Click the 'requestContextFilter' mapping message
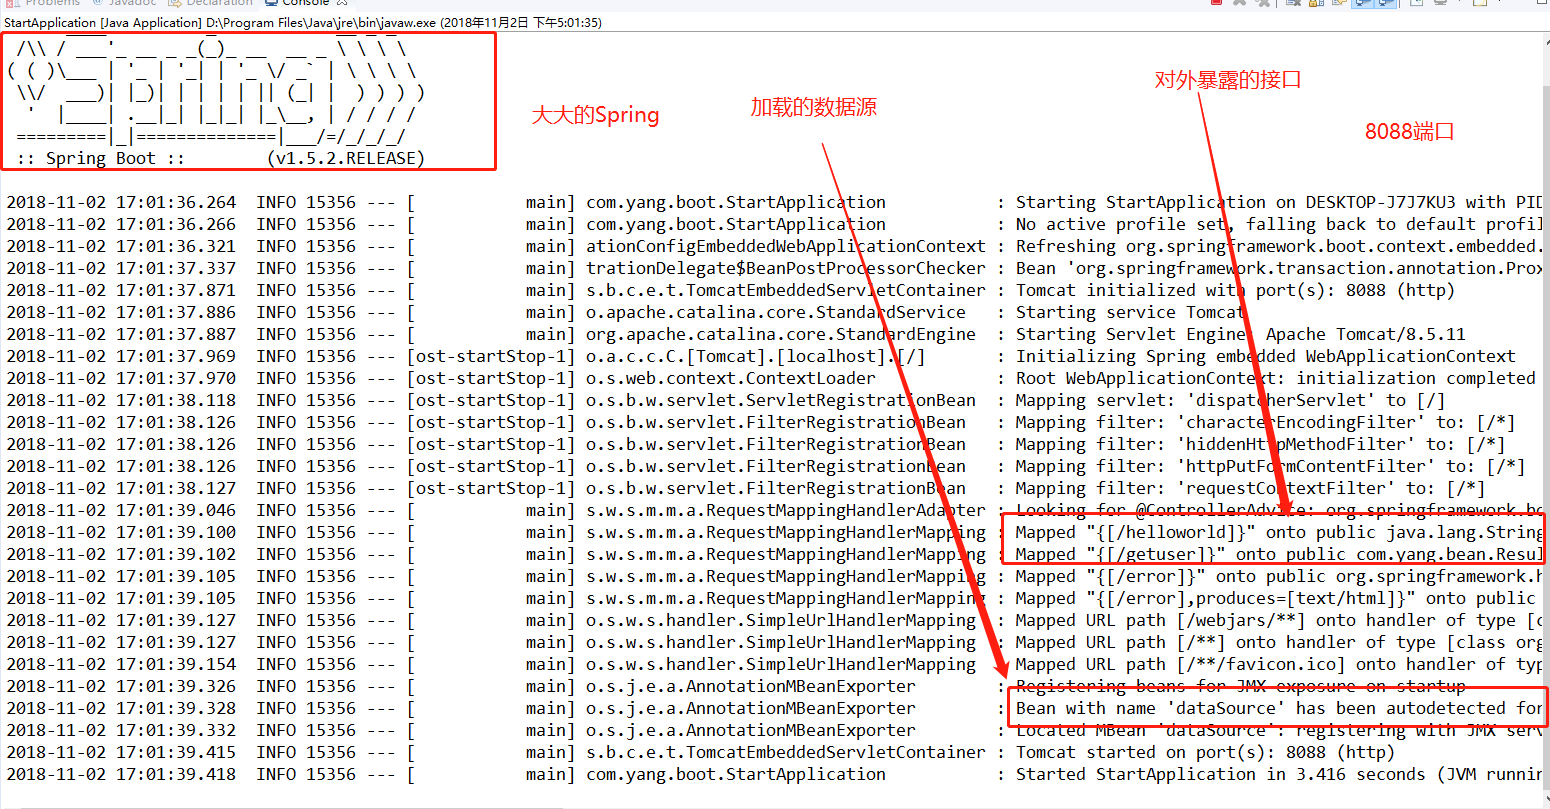Image resolution: width=1550 pixels, height=809 pixels. (x=1250, y=488)
